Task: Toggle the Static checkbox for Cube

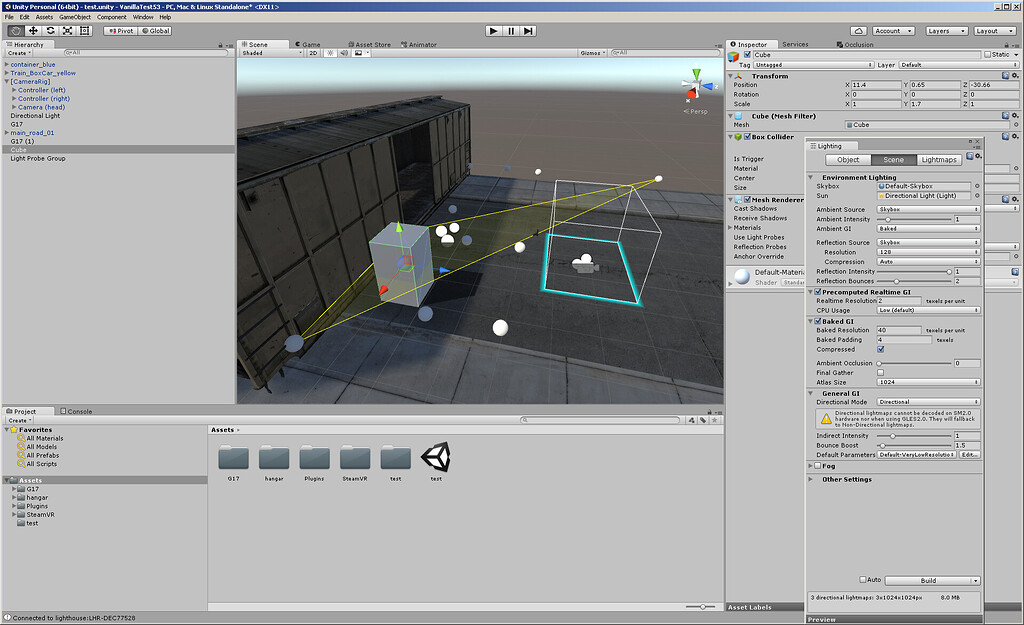Action: [x=989, y=54]
